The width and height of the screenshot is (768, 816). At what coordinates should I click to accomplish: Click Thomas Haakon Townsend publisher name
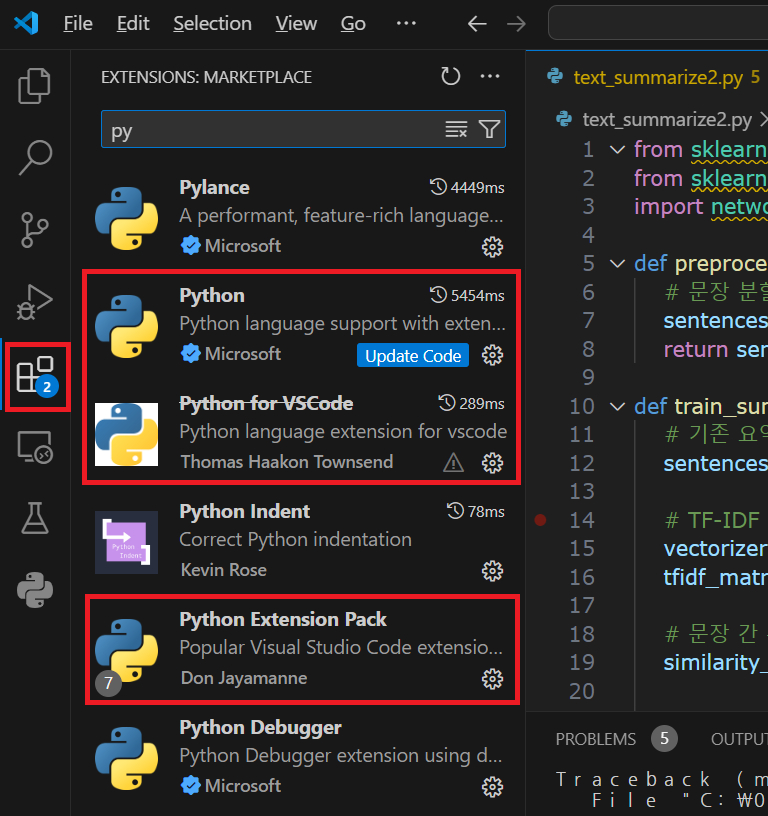287,462
